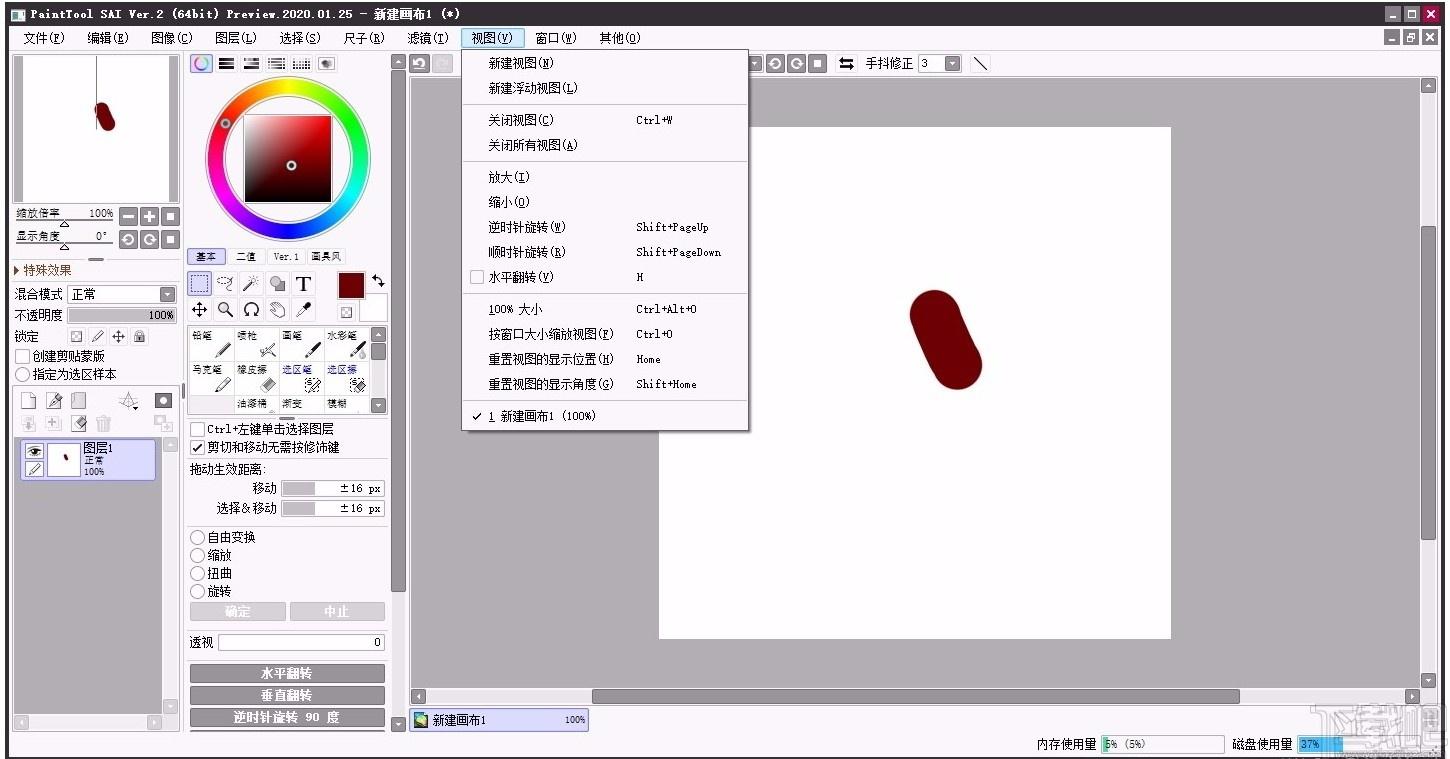Click brush list scroll-up arrow
The width and height of the screenshot is (1450, 759).
[x=378, y=335]
